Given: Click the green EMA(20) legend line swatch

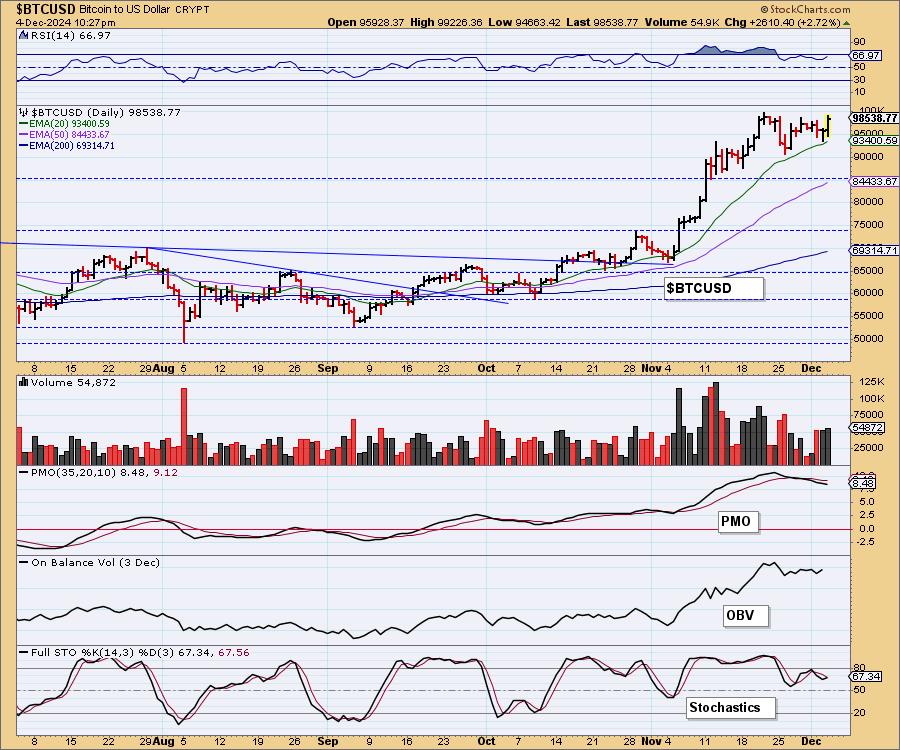Looking at the screenshot, I should point(24,124).
